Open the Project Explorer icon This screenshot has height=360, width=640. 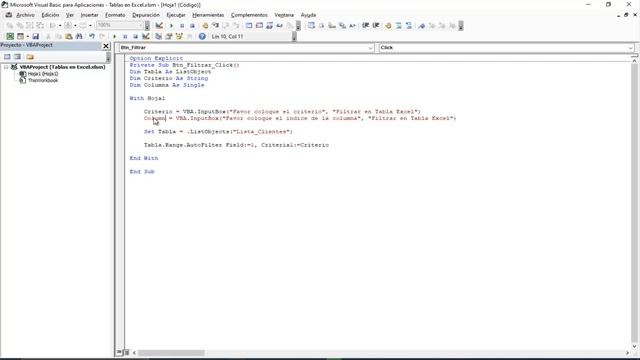point(158,36)
